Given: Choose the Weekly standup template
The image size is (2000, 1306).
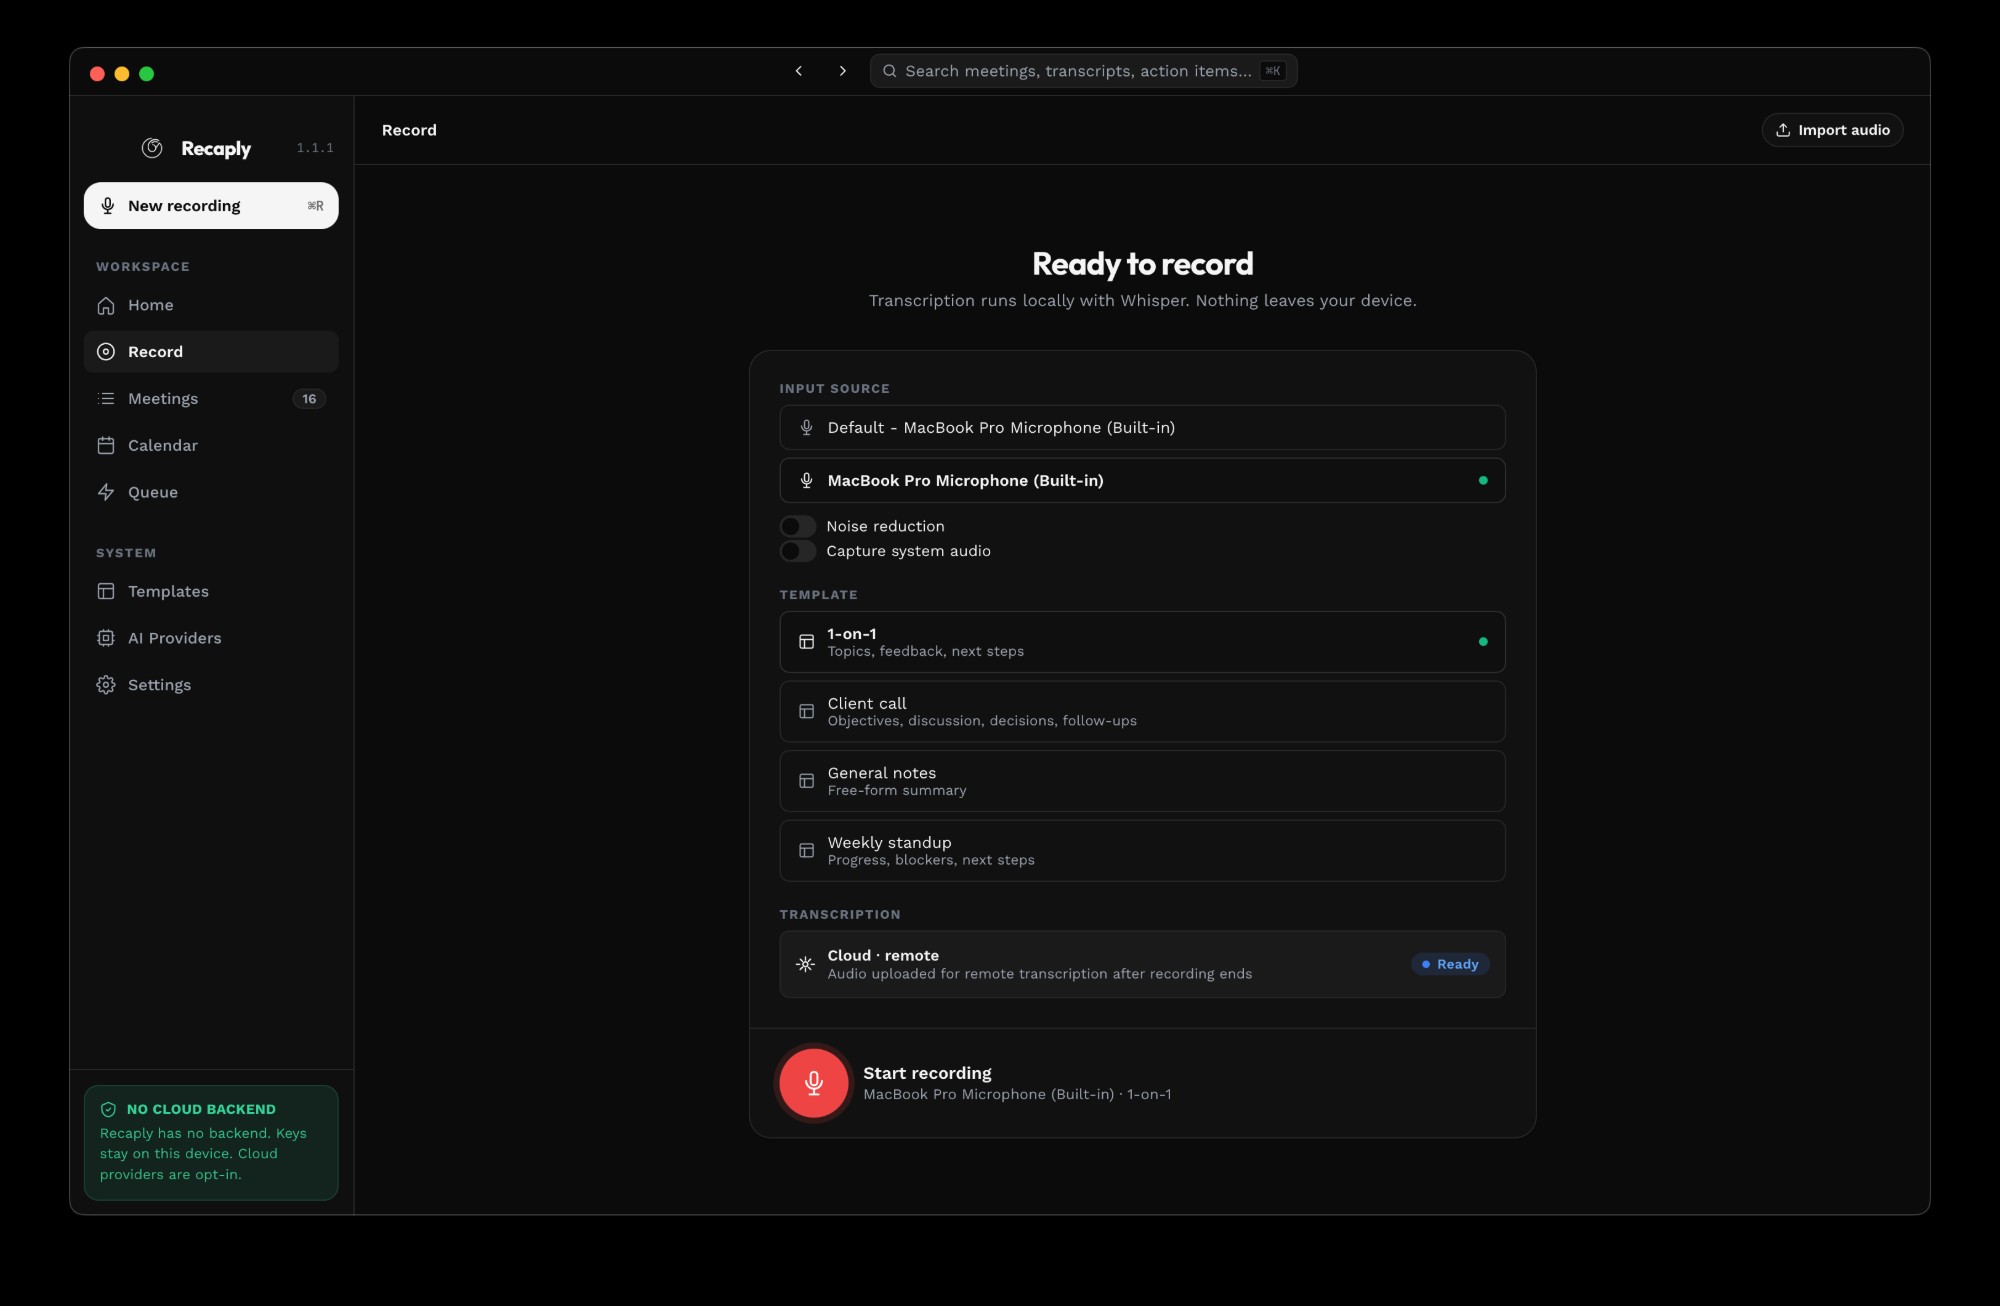Looking at the screenshot, I should click(x=1142, y=851).
